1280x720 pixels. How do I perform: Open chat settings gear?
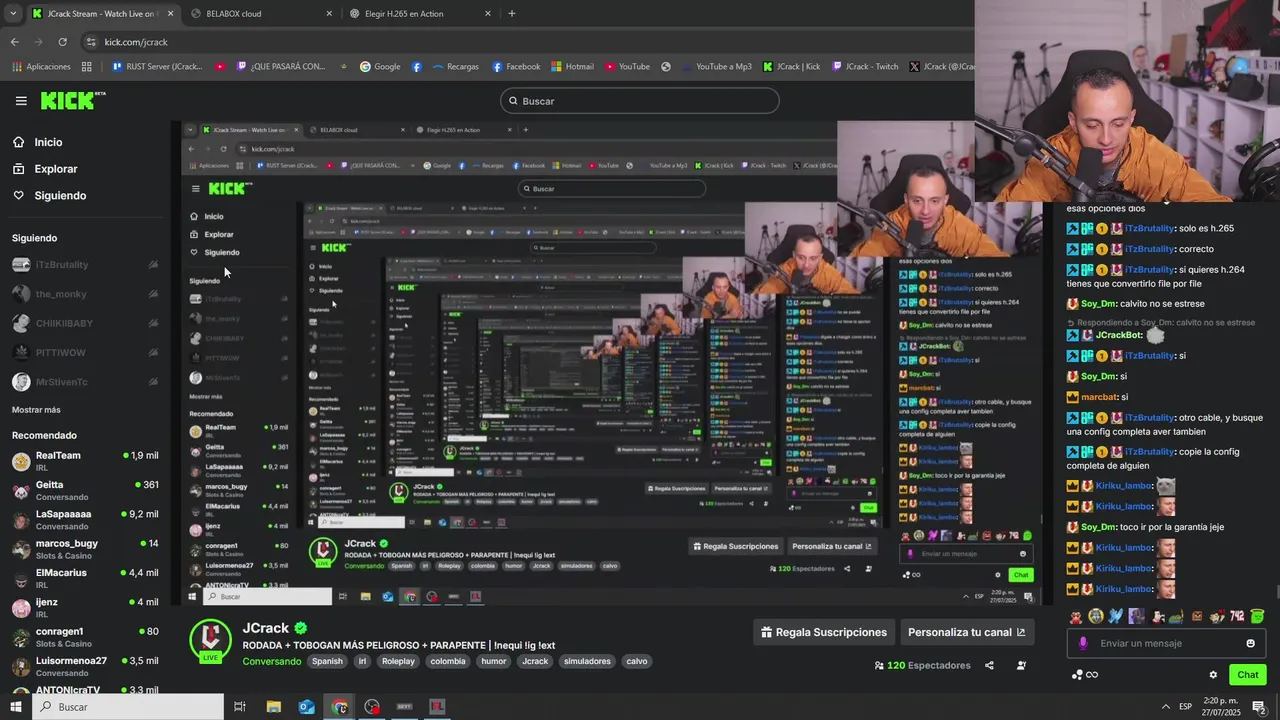click(x=1213, y=675)
